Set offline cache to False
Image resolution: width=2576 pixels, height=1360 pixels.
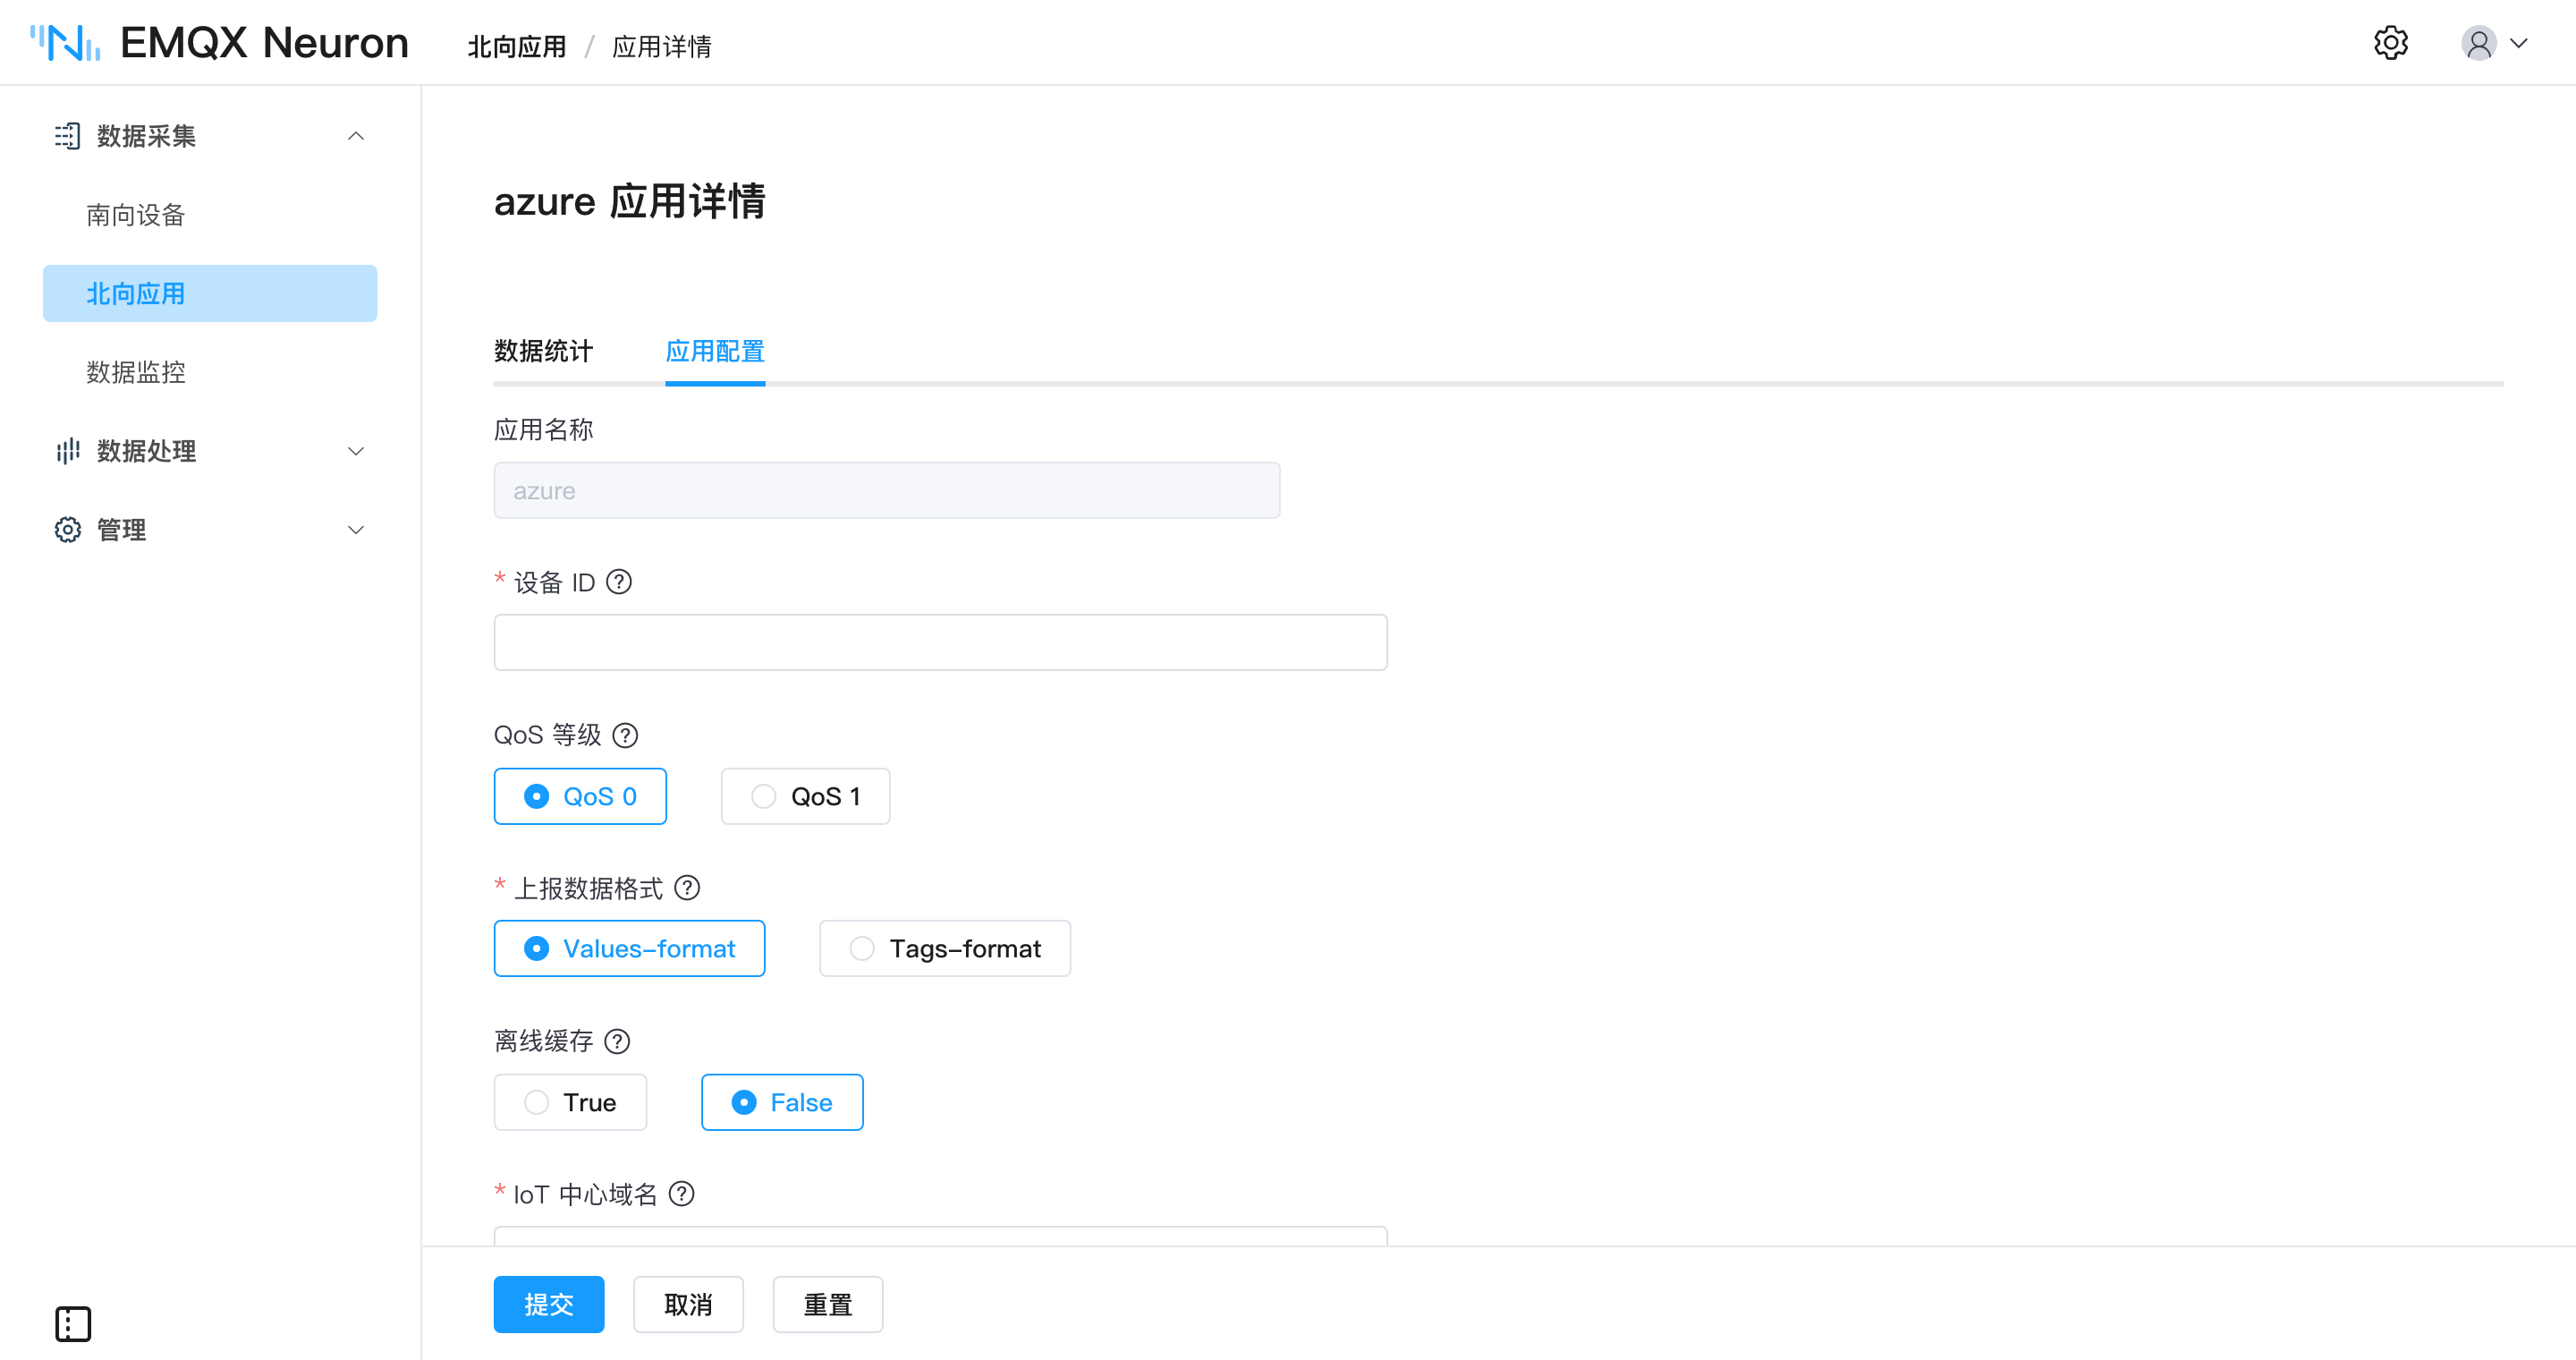(782, 1102)
